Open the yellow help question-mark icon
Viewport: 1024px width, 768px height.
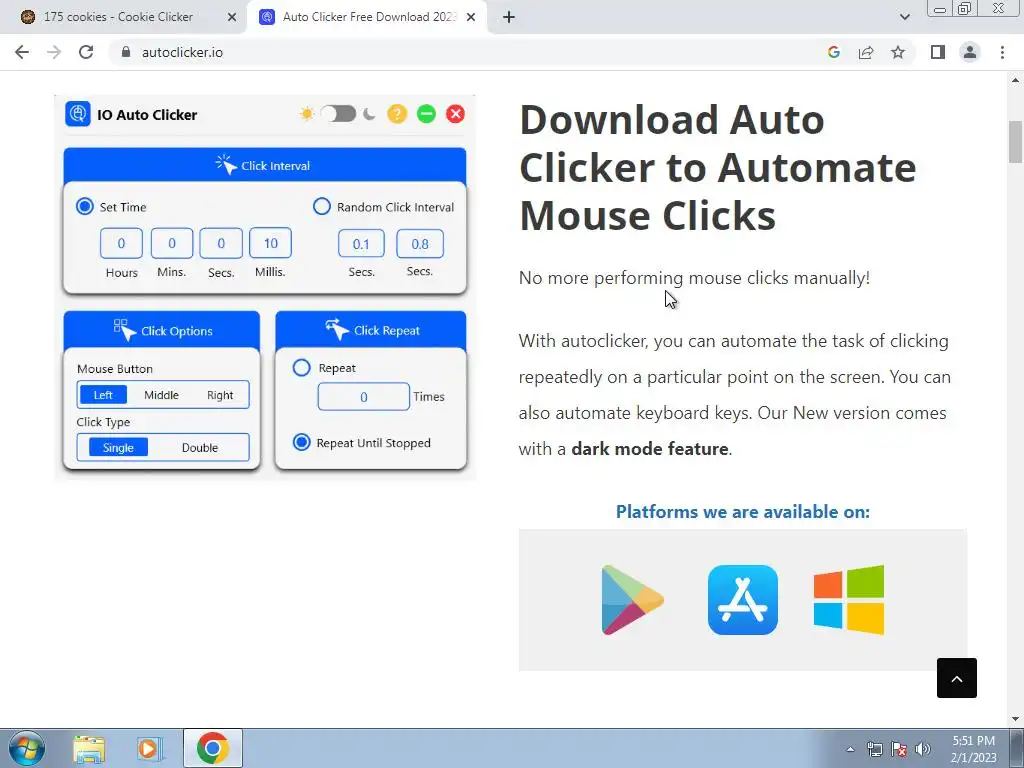397,114
